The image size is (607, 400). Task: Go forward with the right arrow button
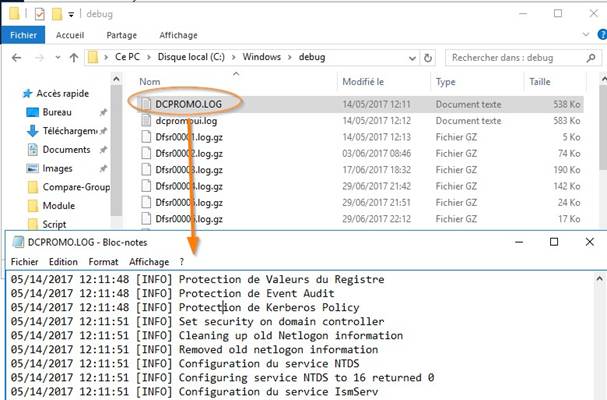click(39, 58)
